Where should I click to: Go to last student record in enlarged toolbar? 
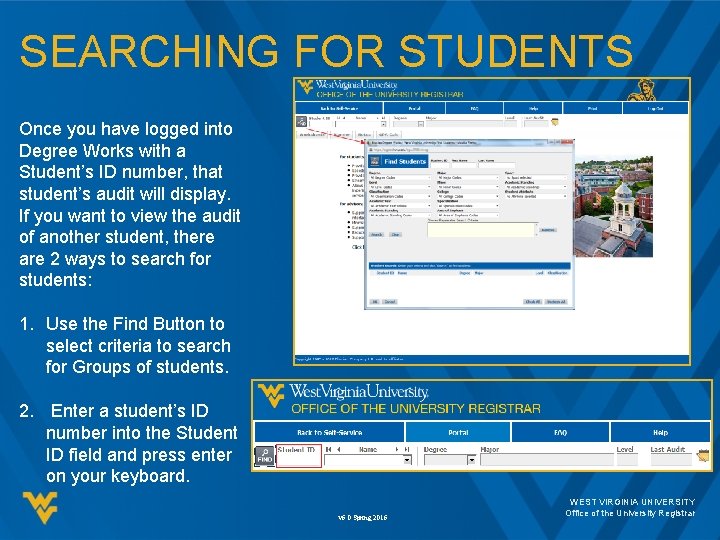pyautogui.click(x=406, y=449)
